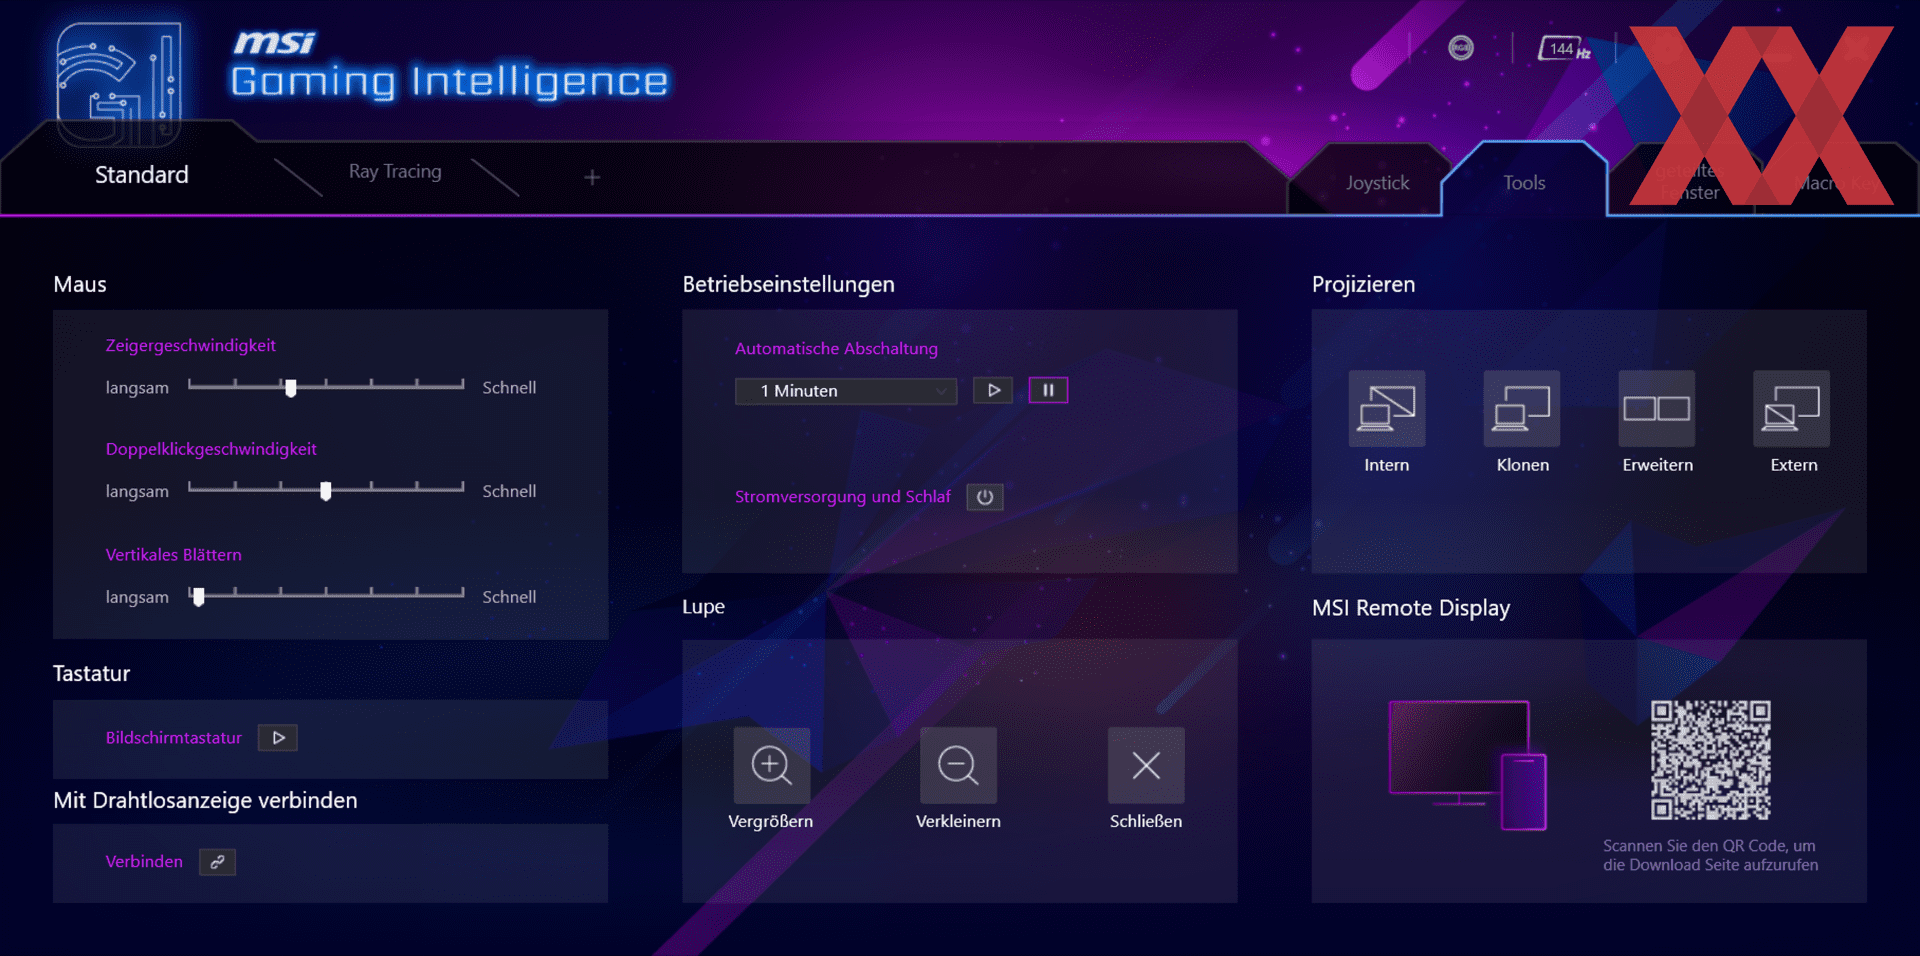This screenshot has height=956, width=1920.
Task: Click the Schließen magnifier icon
Action: click(x=1146, y=765)
